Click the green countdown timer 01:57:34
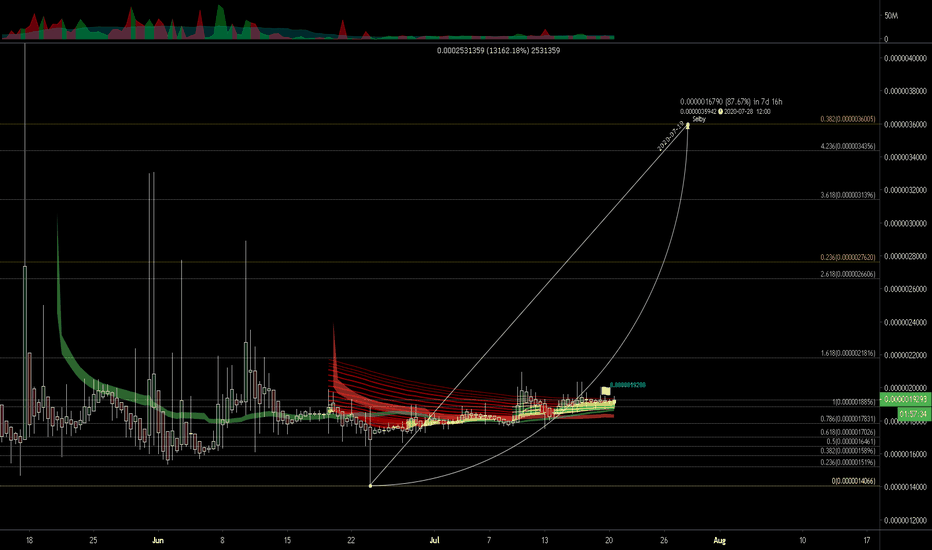This screenshot has height=550, width=932. point(914,413)
